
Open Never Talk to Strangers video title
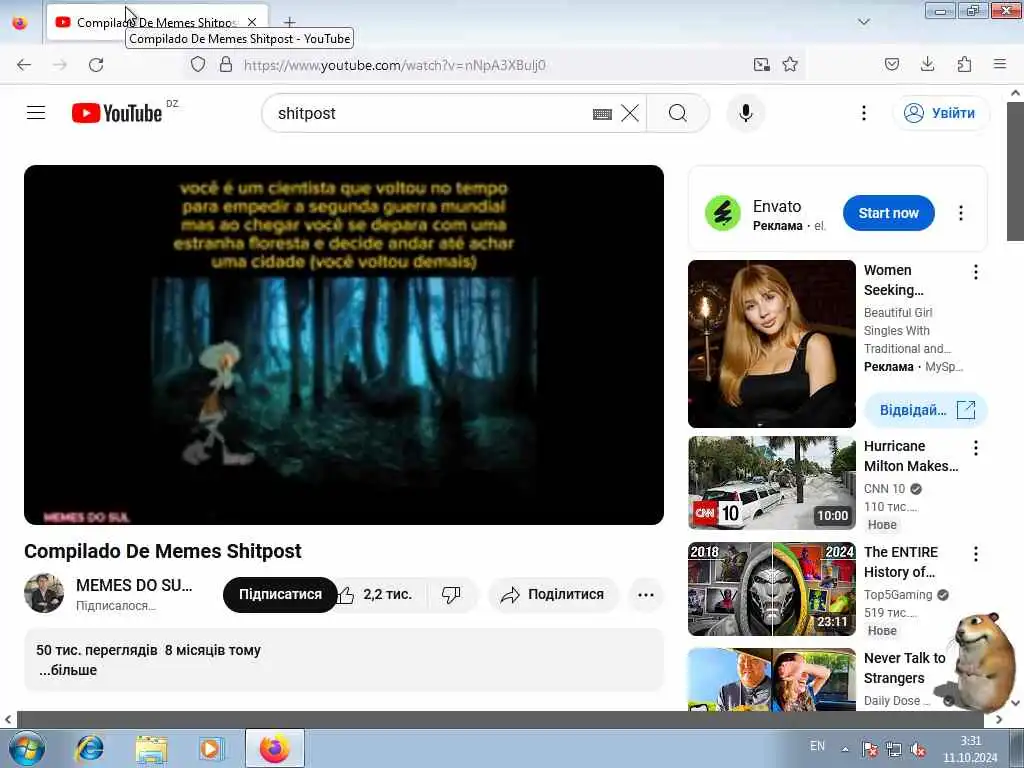point(904,667)
